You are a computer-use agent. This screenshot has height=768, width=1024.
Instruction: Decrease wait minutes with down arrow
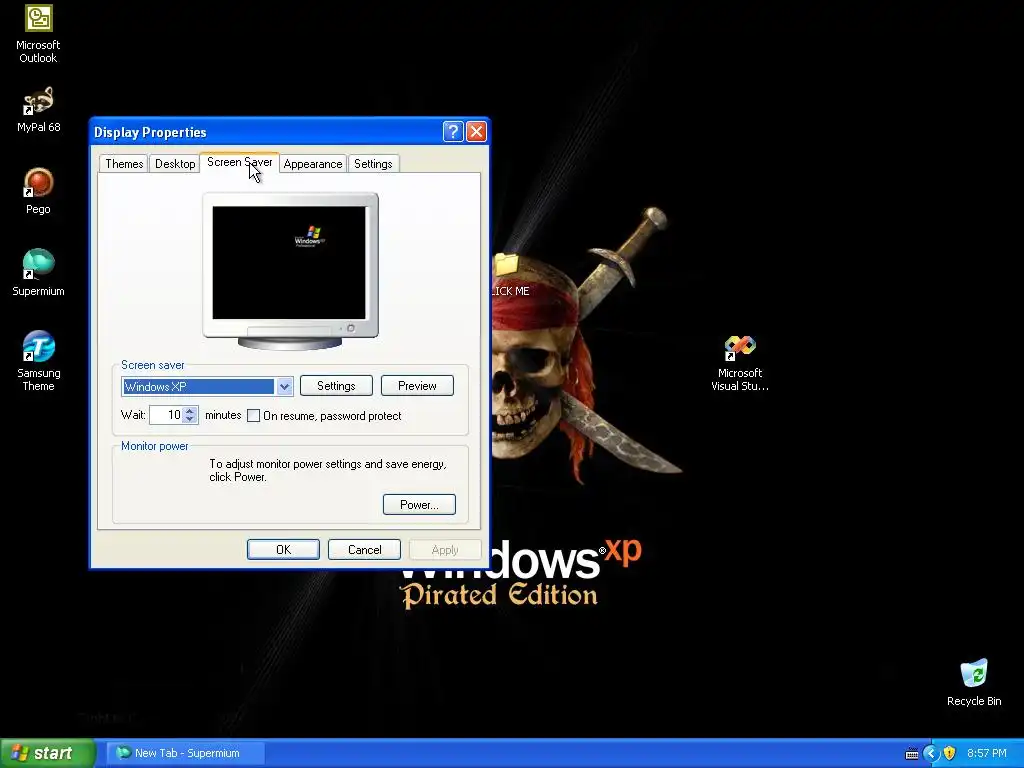coord(190,419)
